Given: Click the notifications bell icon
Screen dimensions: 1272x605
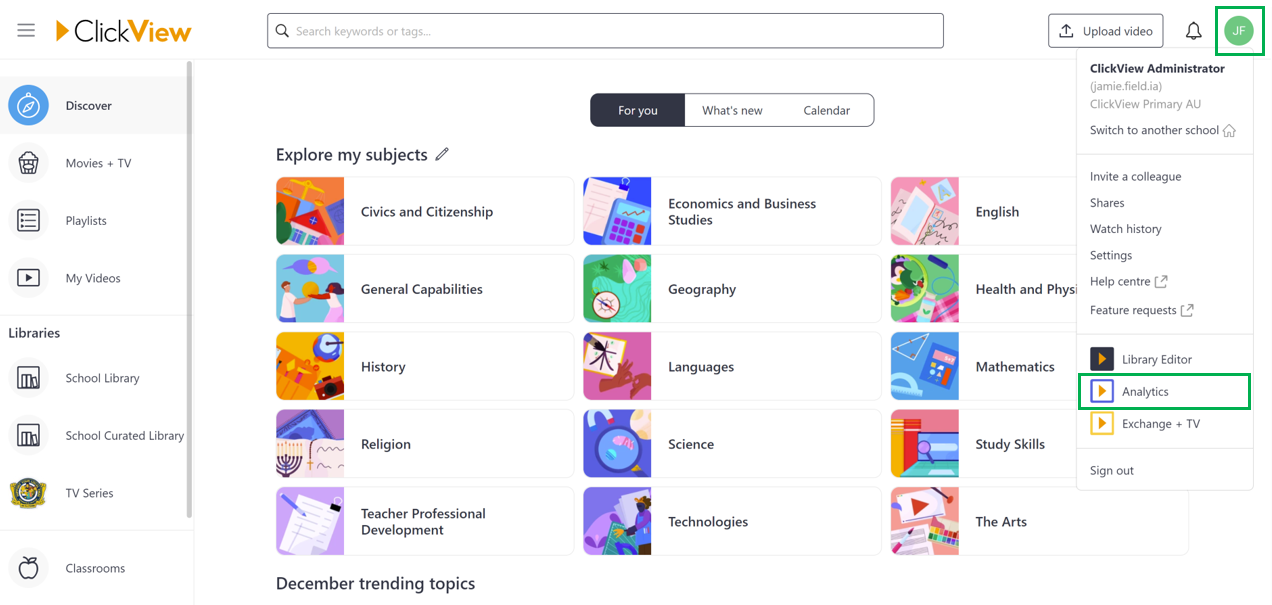Looking at the screenshot, I should pos(1193,31).
